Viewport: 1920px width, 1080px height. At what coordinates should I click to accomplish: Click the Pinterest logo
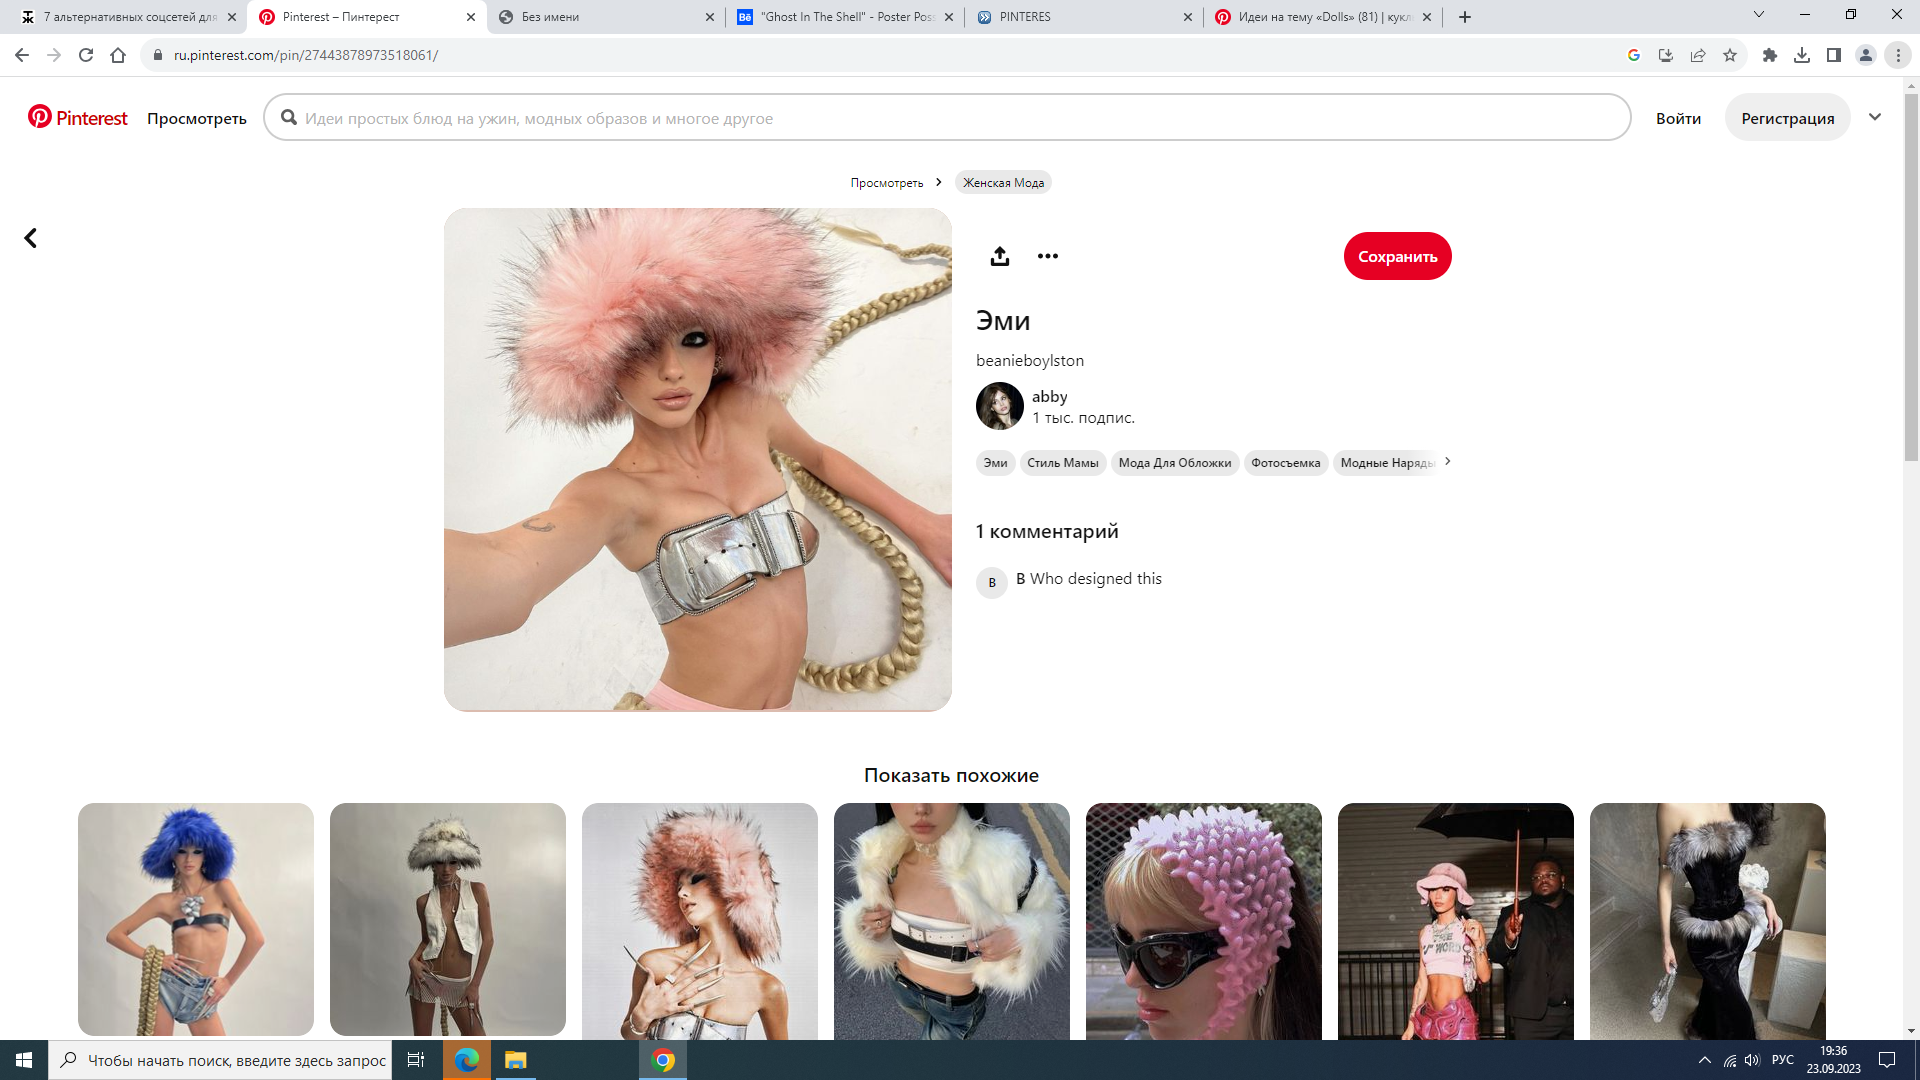[x=78, y=118]
